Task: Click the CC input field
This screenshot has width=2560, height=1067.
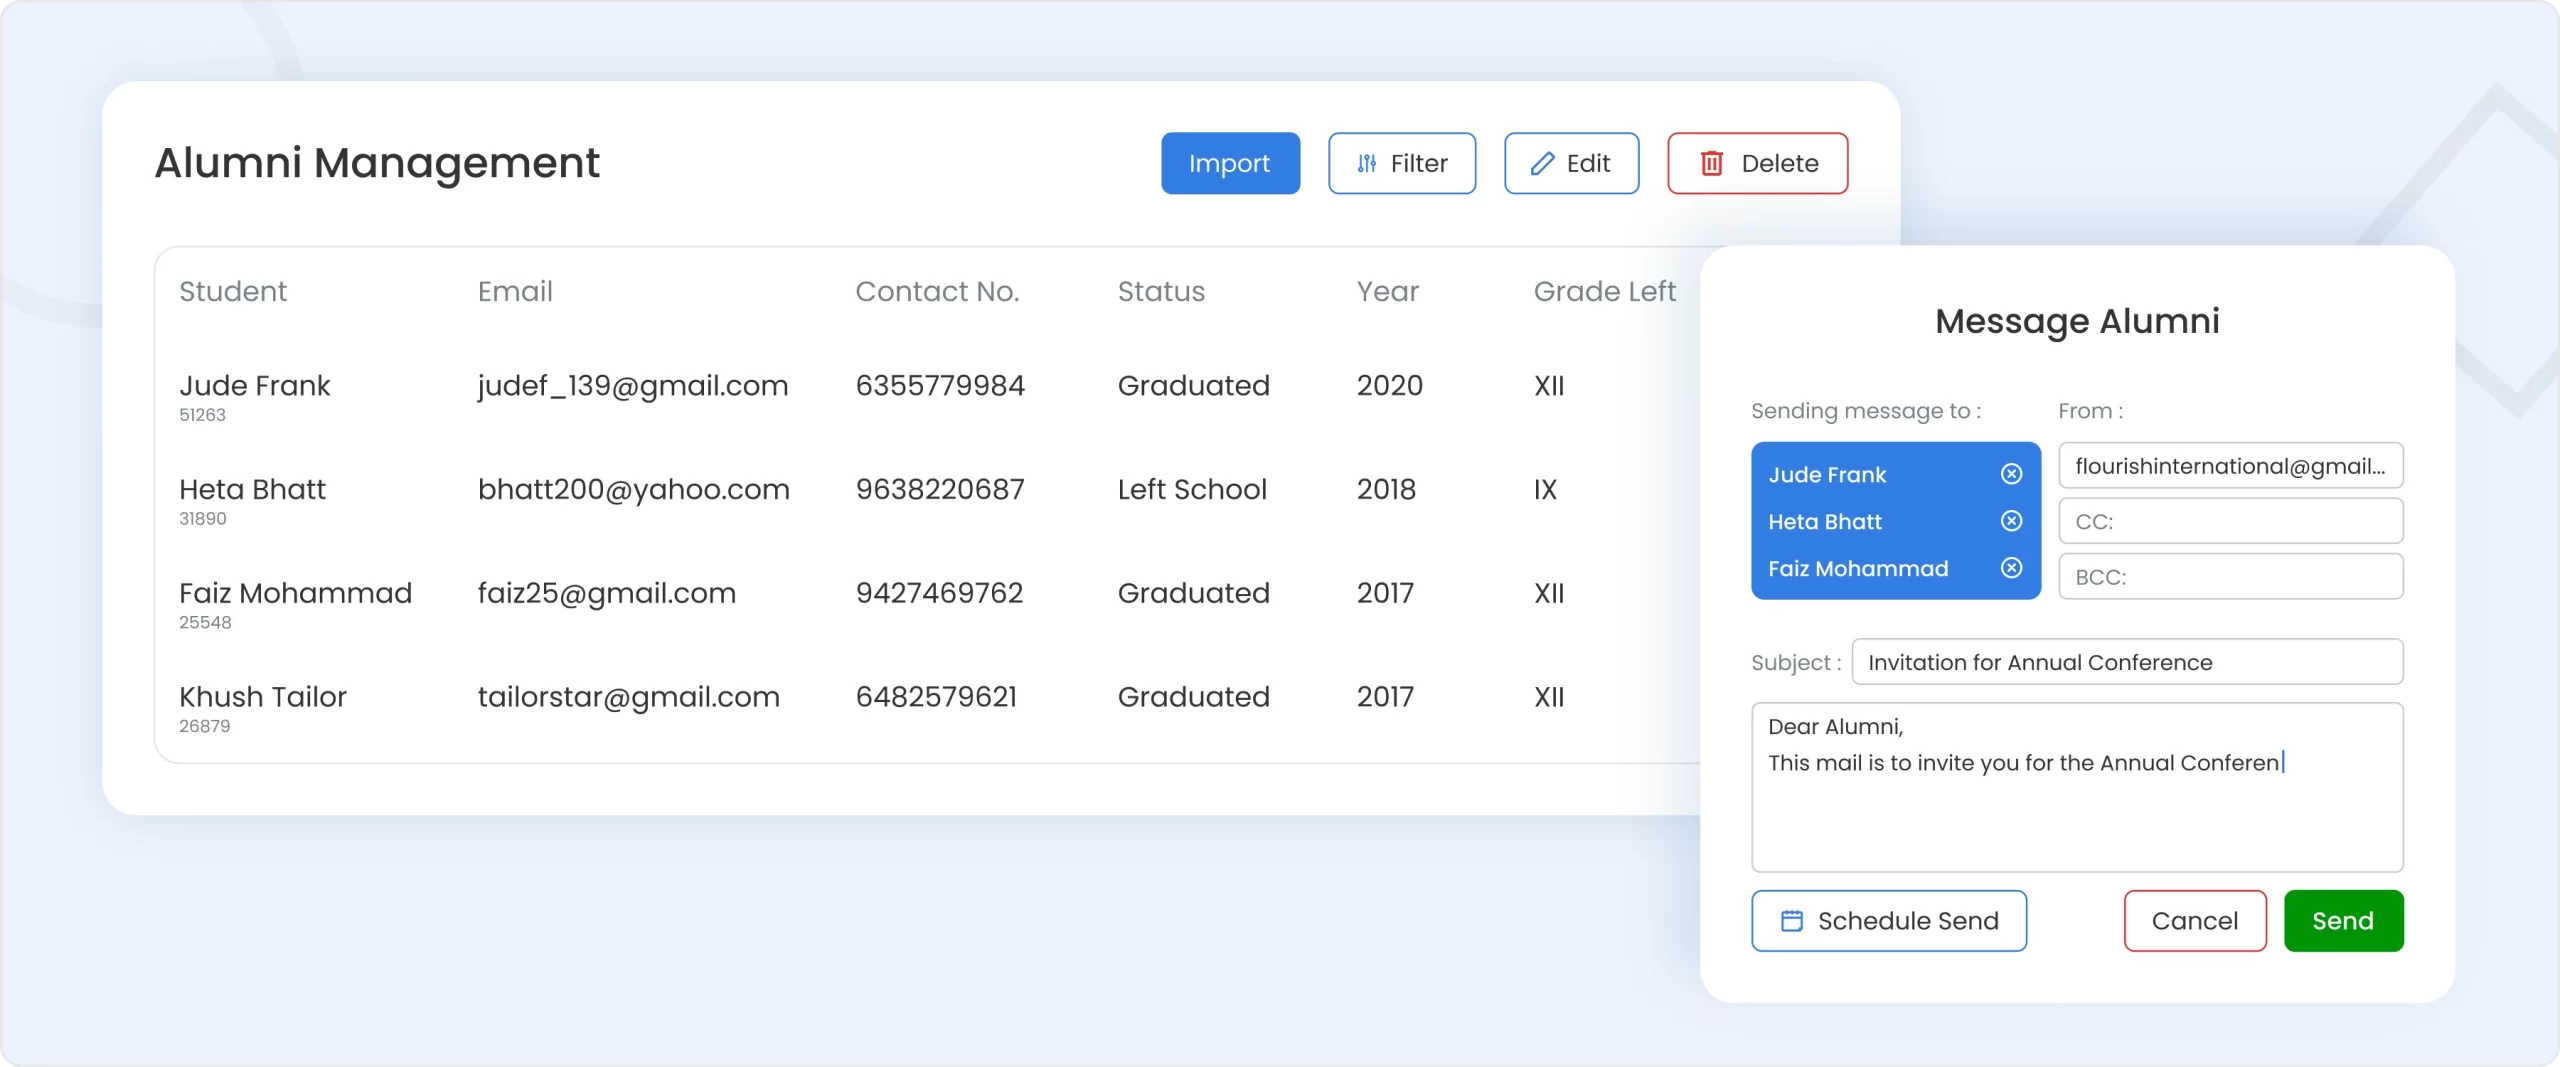Action: point(2231,520)
